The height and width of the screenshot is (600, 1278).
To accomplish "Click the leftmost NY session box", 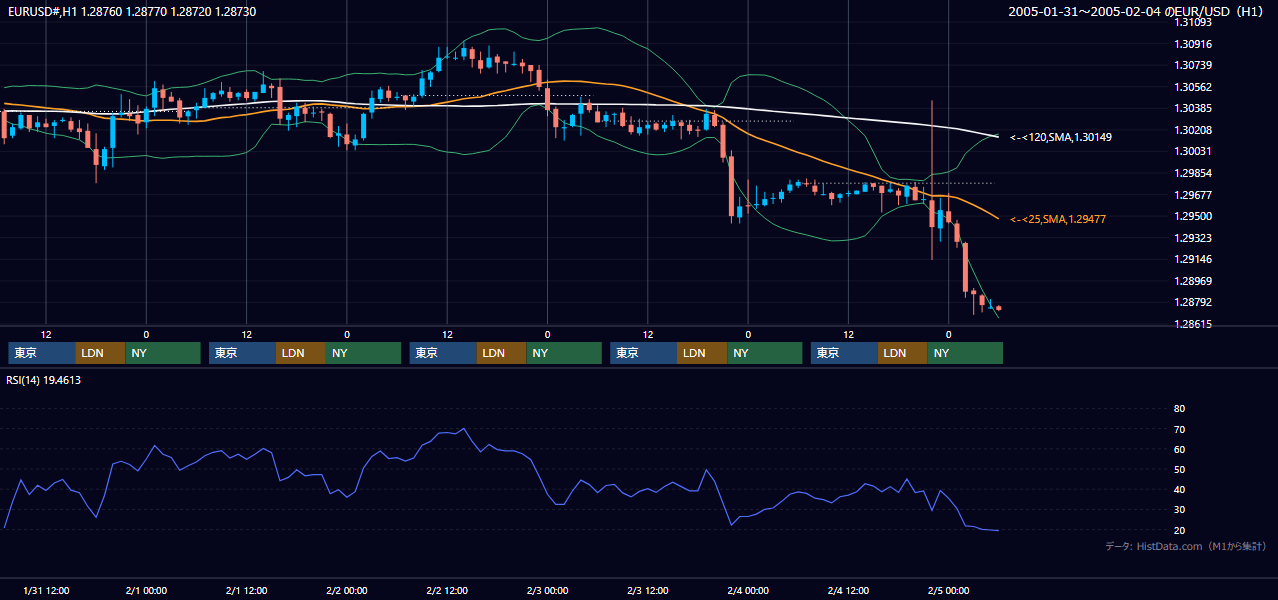I will click(163, 353).
